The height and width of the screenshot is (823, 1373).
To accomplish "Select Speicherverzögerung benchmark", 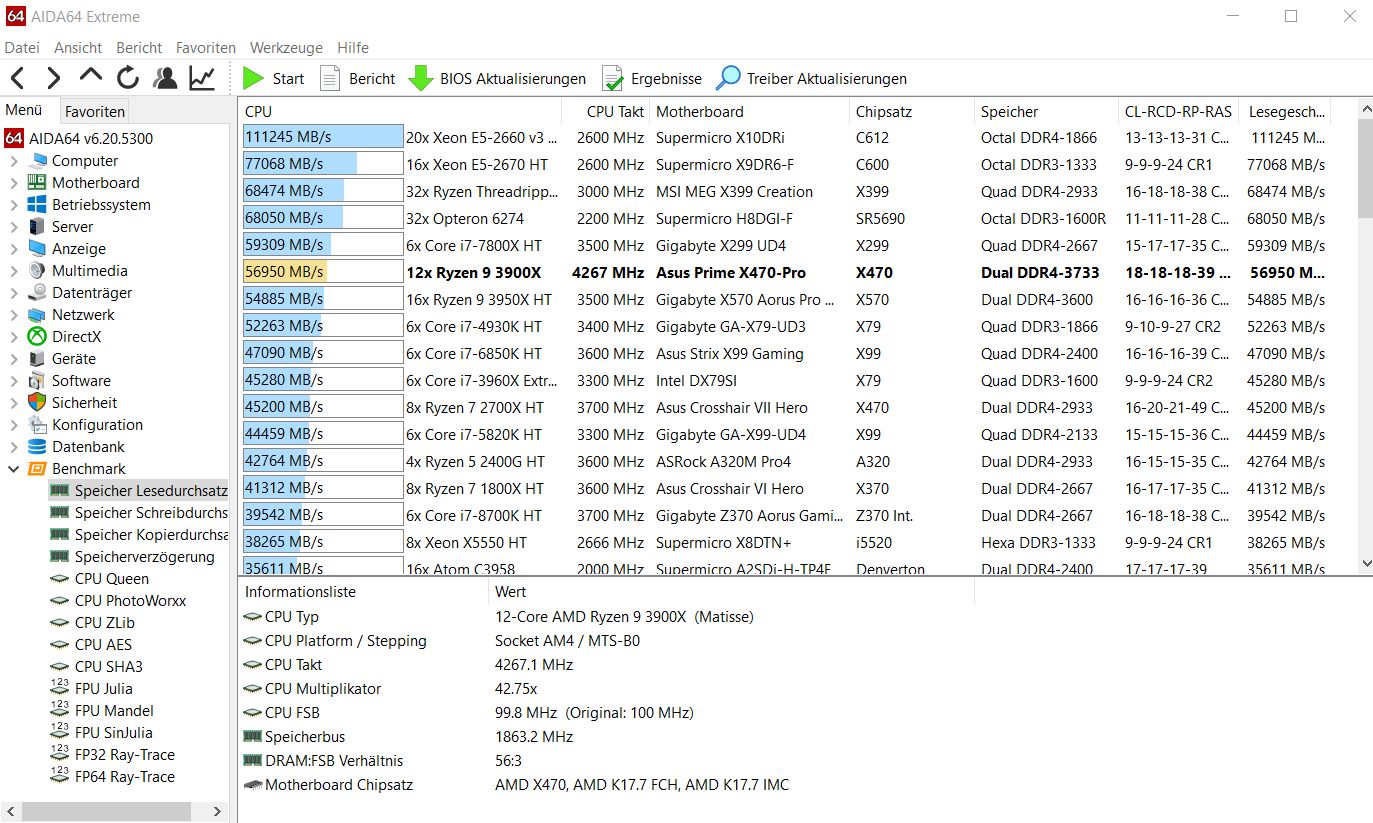I will pyautogui.click(x=132, y=556).
